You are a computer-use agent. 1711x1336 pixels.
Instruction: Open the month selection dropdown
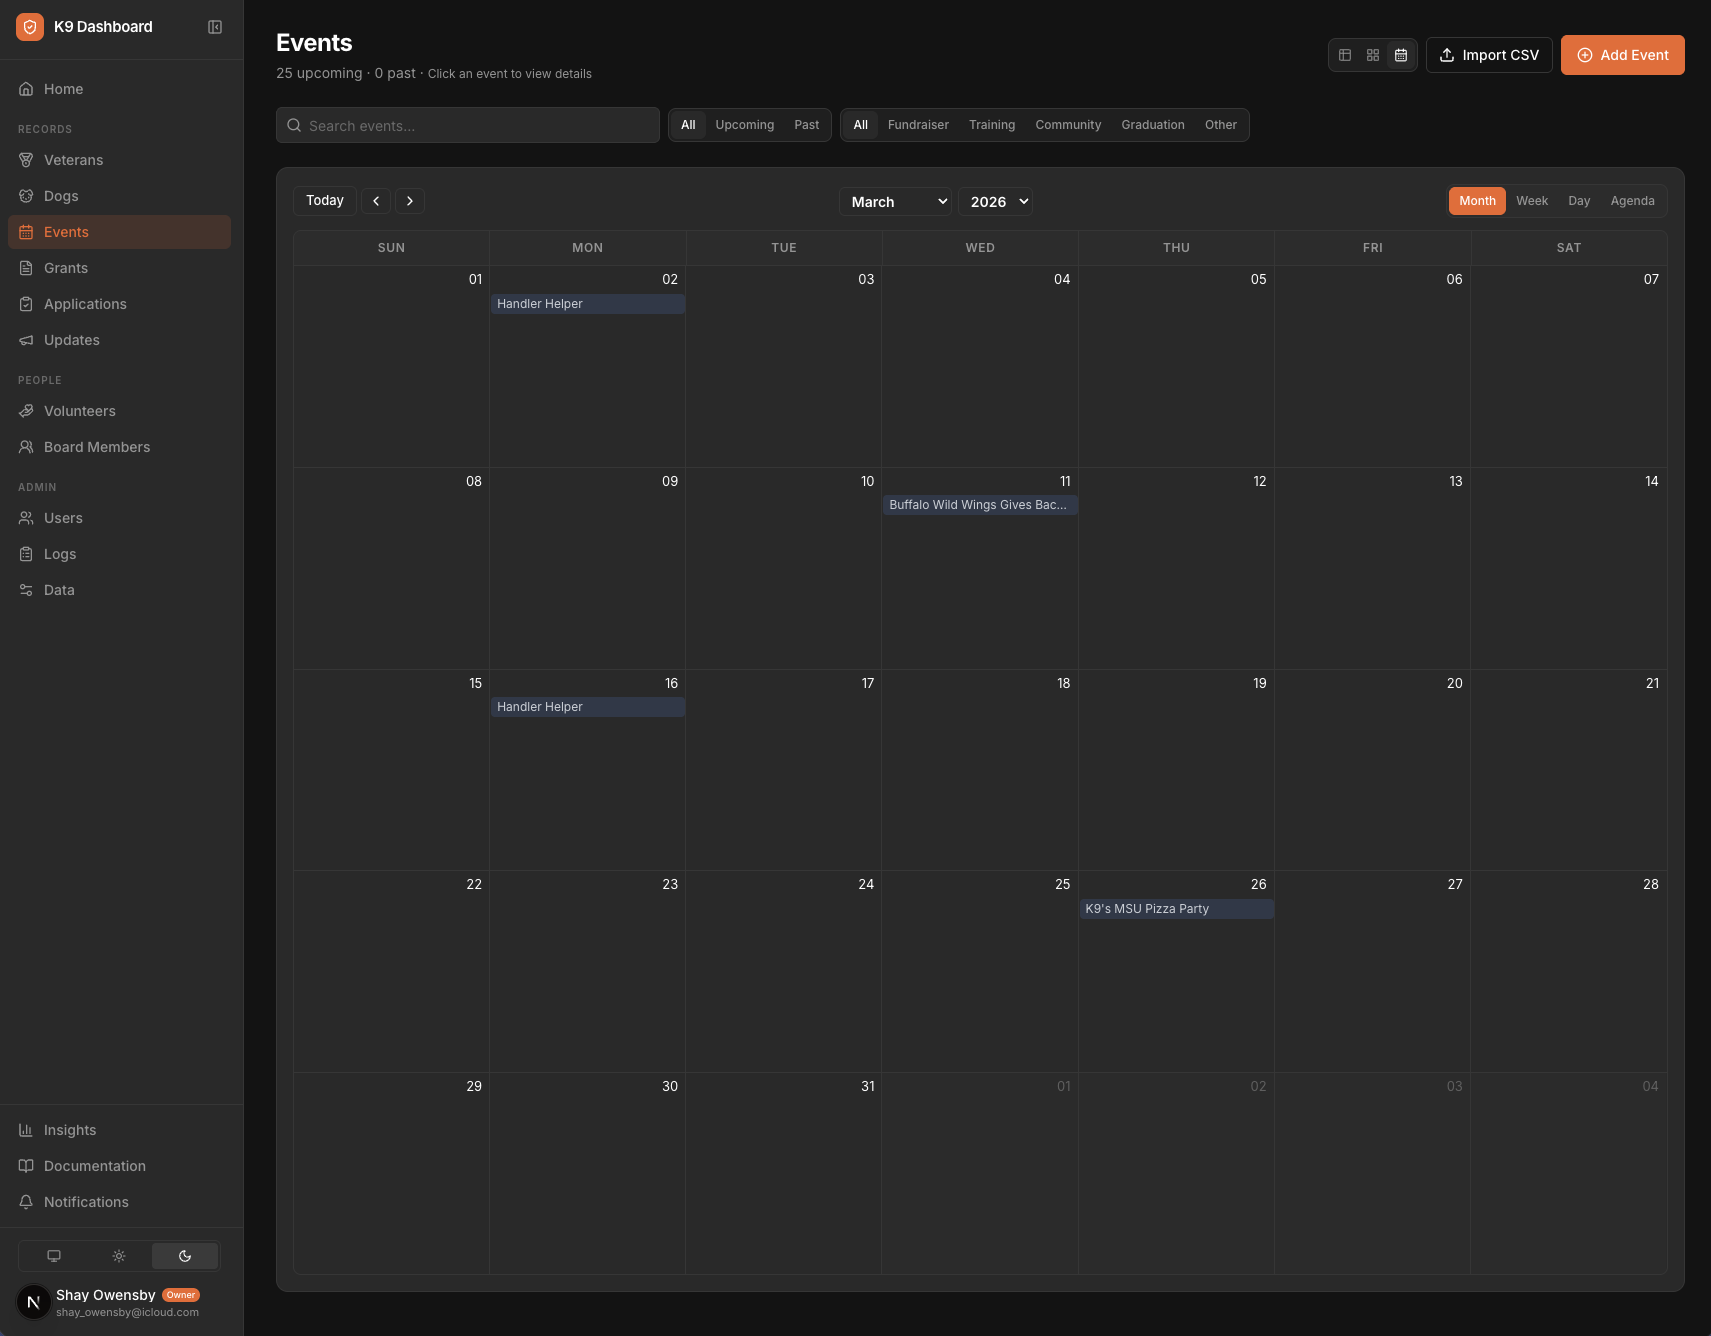point(894,201)
